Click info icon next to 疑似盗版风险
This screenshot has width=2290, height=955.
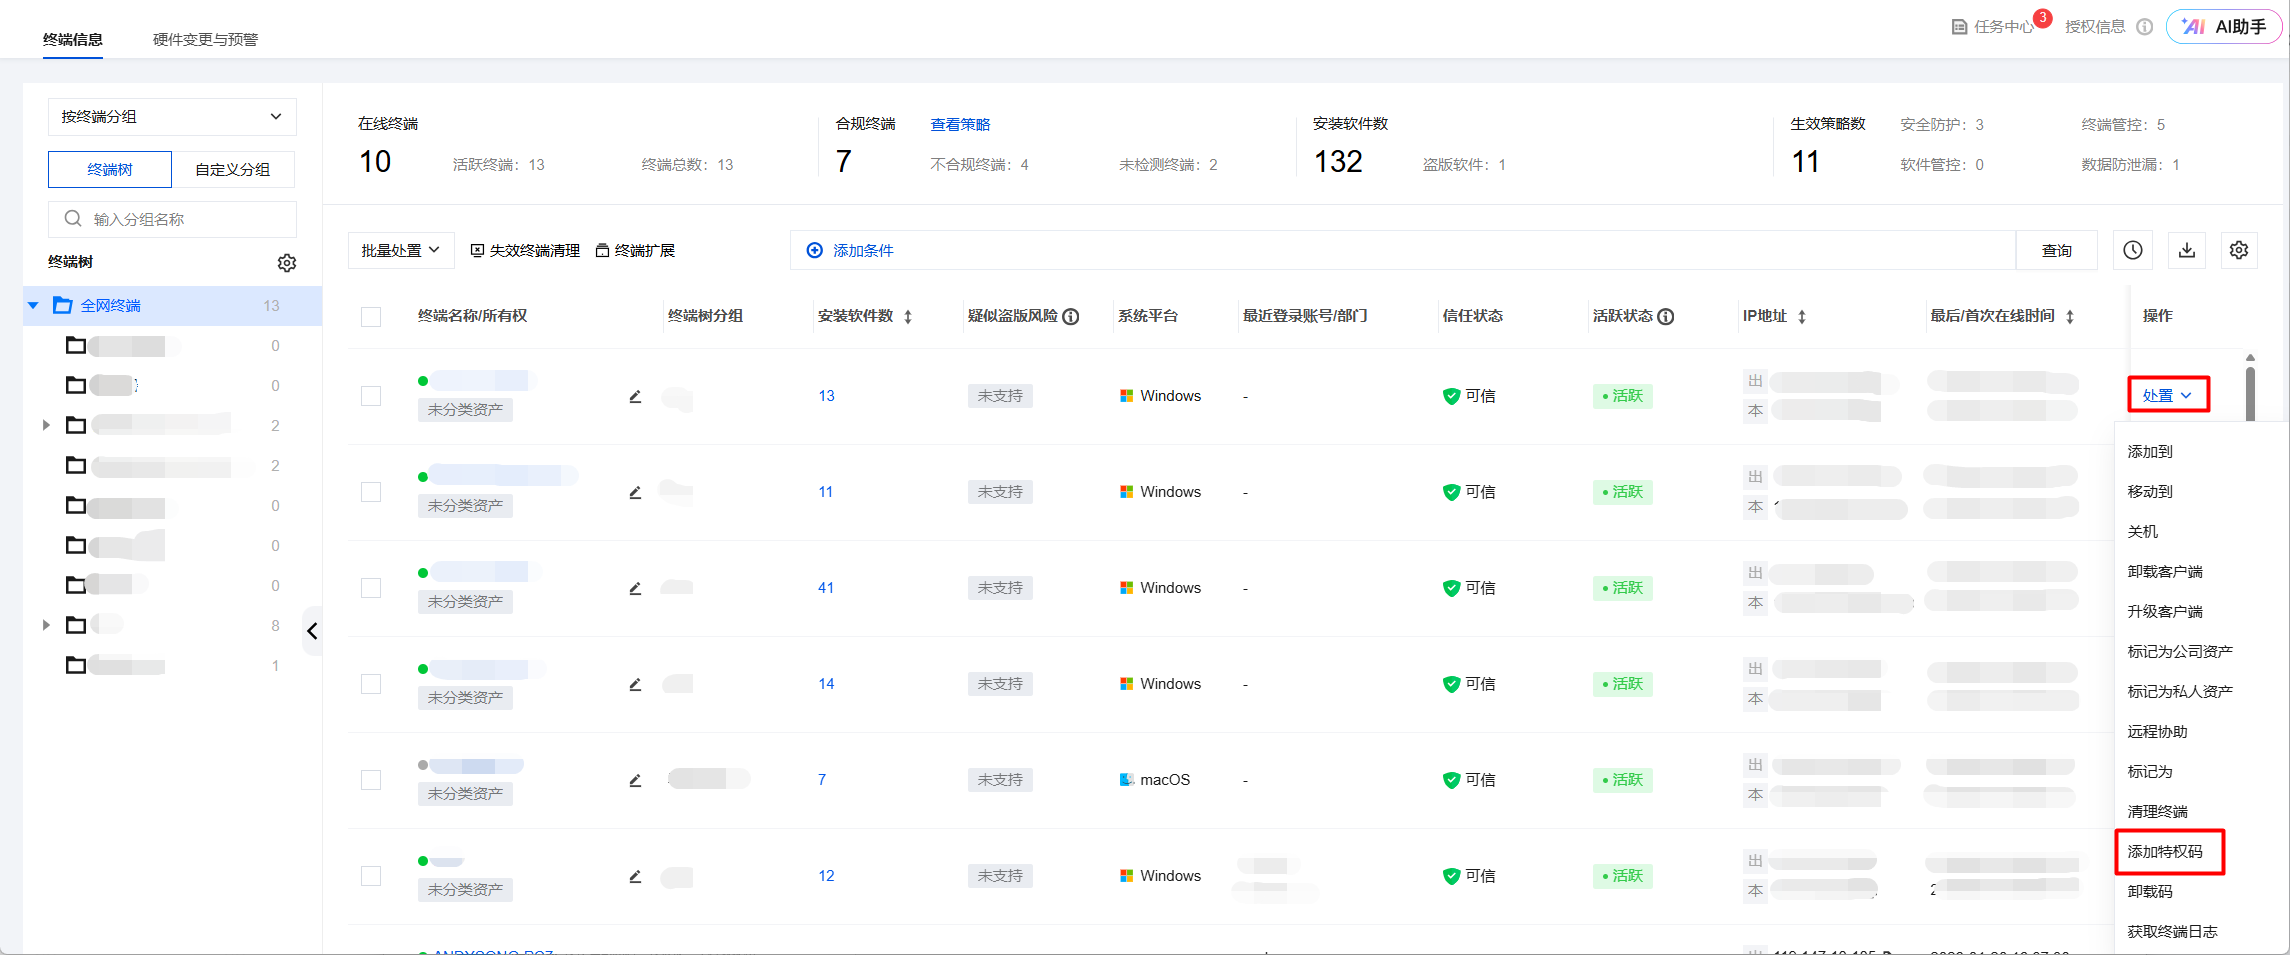(1071, 317)
